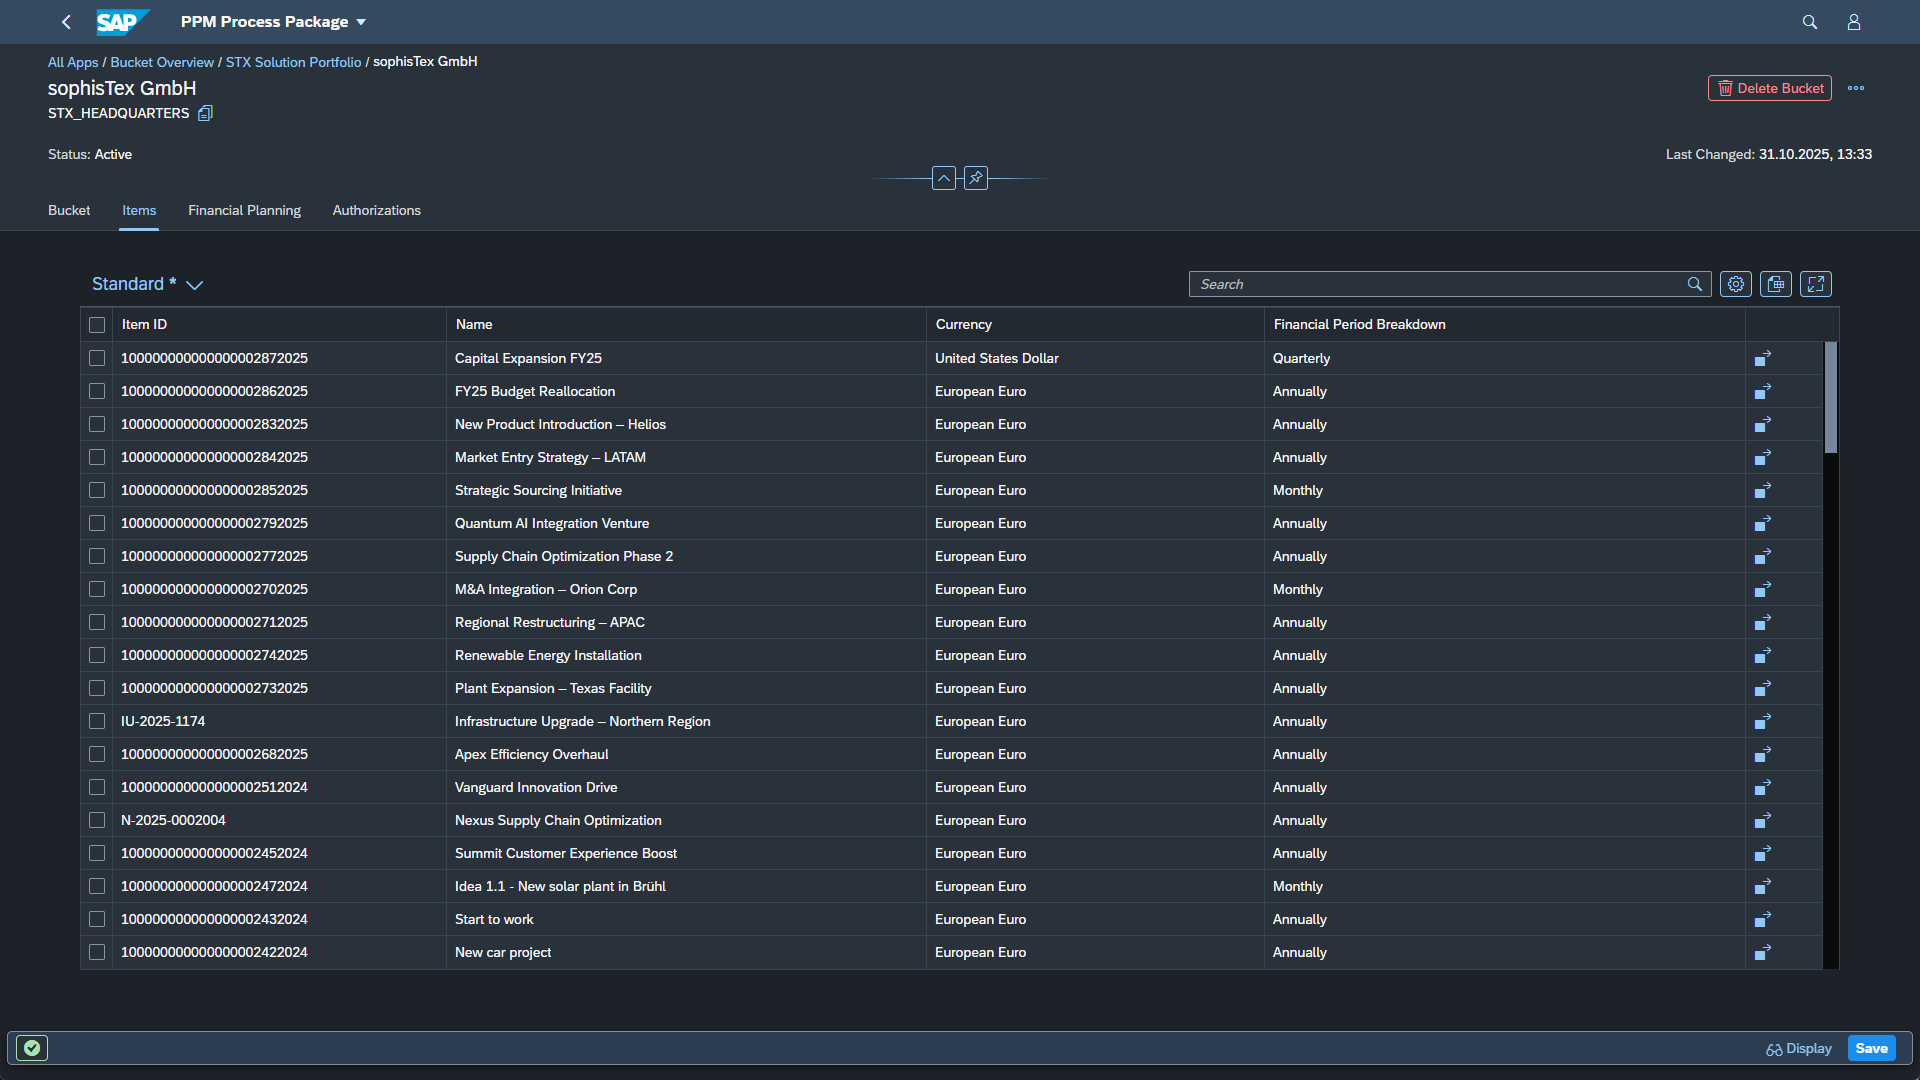Check the Apex Efficiency Overhaul row checkbox
Image resolution: width=1920 pixels, height=1080 pixels.
coord(97,754)
